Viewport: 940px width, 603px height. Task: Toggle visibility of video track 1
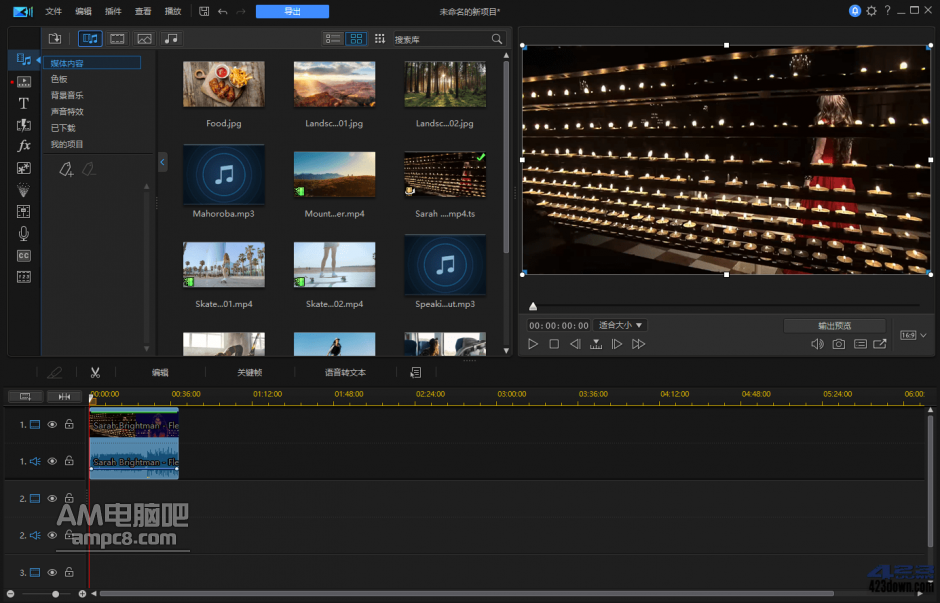[x=52, y=424]
